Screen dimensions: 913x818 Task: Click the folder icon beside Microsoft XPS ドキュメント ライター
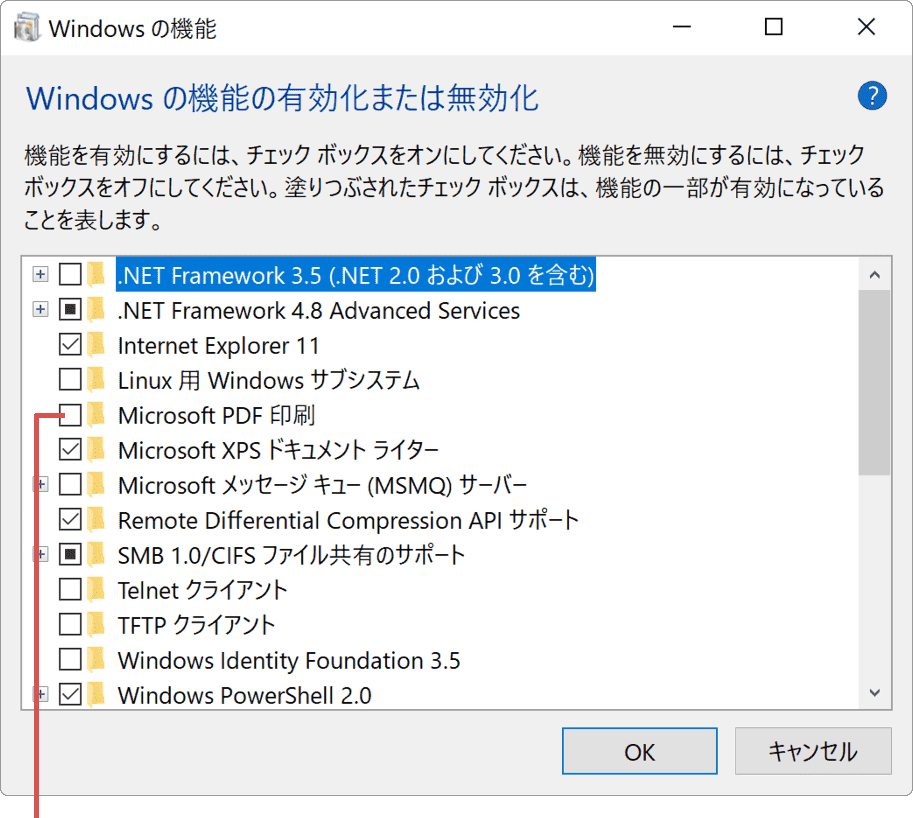[x=96, y=450]
